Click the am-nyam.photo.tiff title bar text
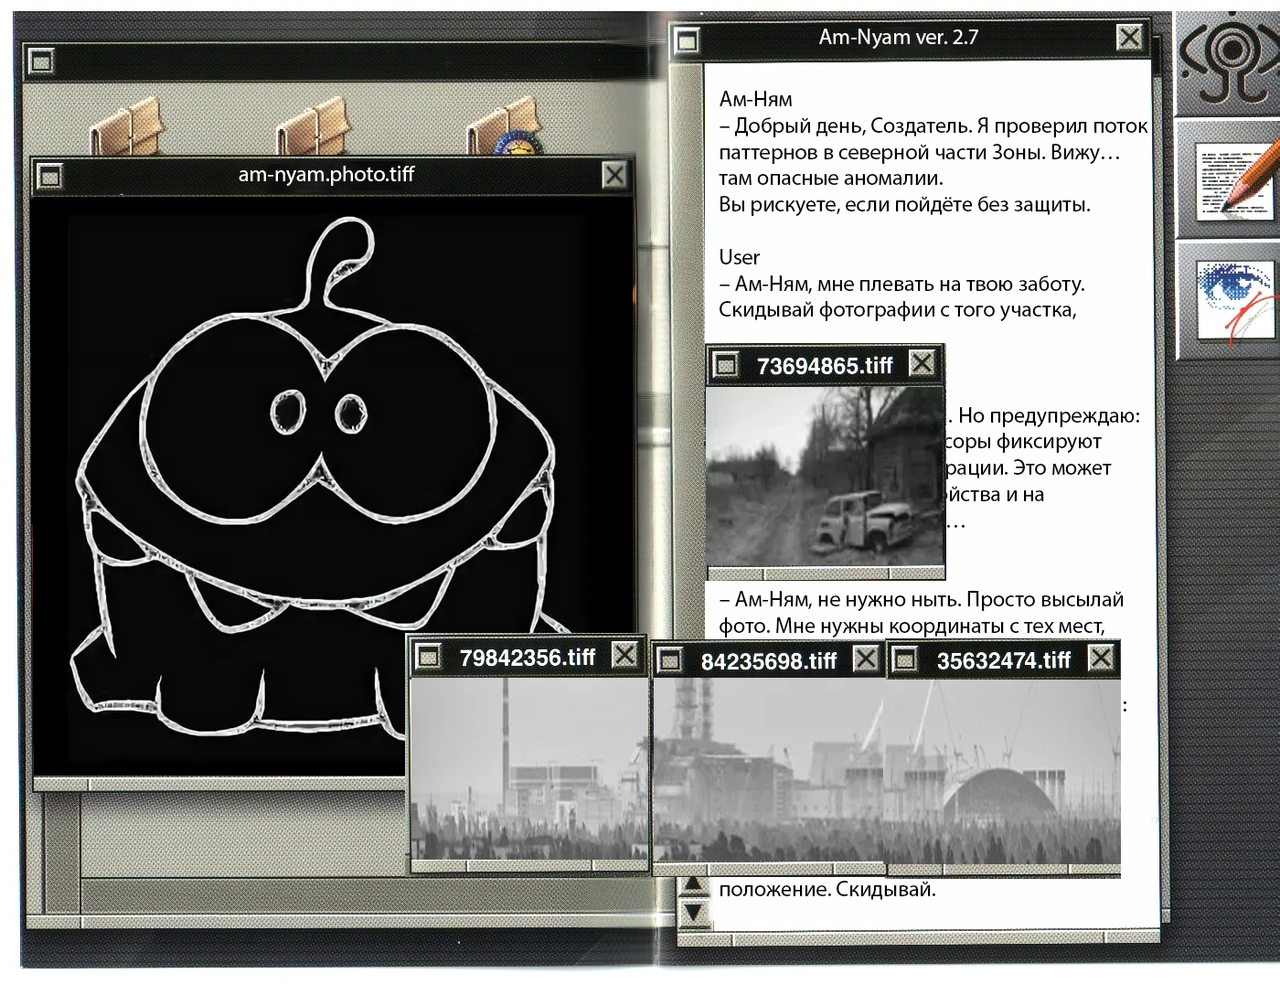 [x=326, y=174]
